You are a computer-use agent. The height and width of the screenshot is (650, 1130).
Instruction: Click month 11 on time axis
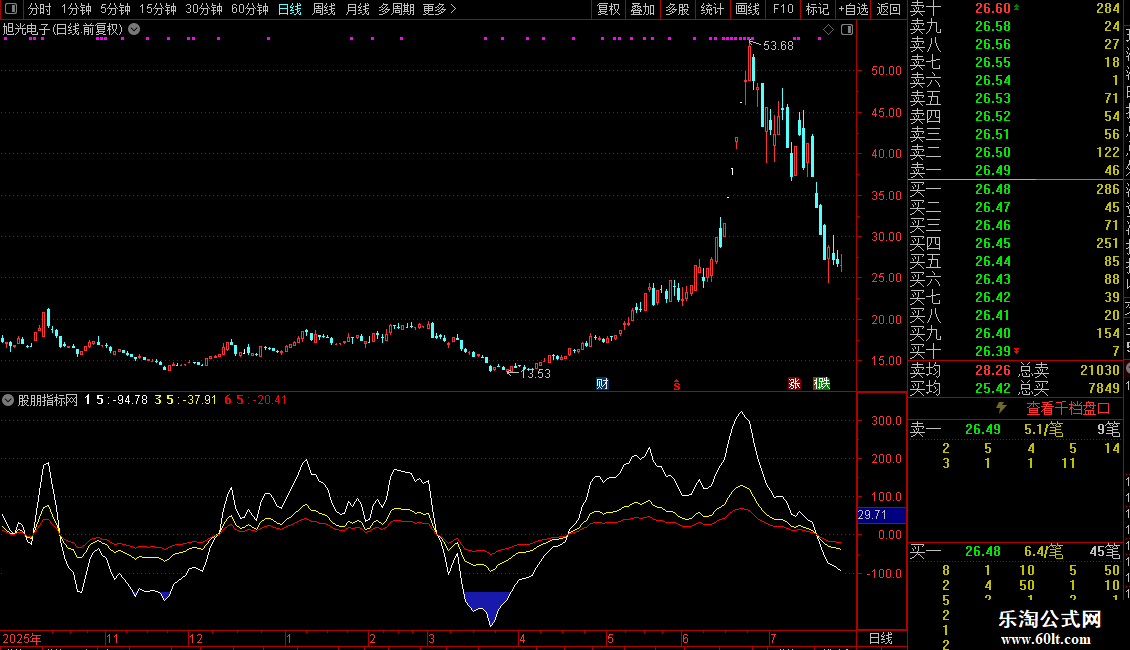[x=112, y=638]
